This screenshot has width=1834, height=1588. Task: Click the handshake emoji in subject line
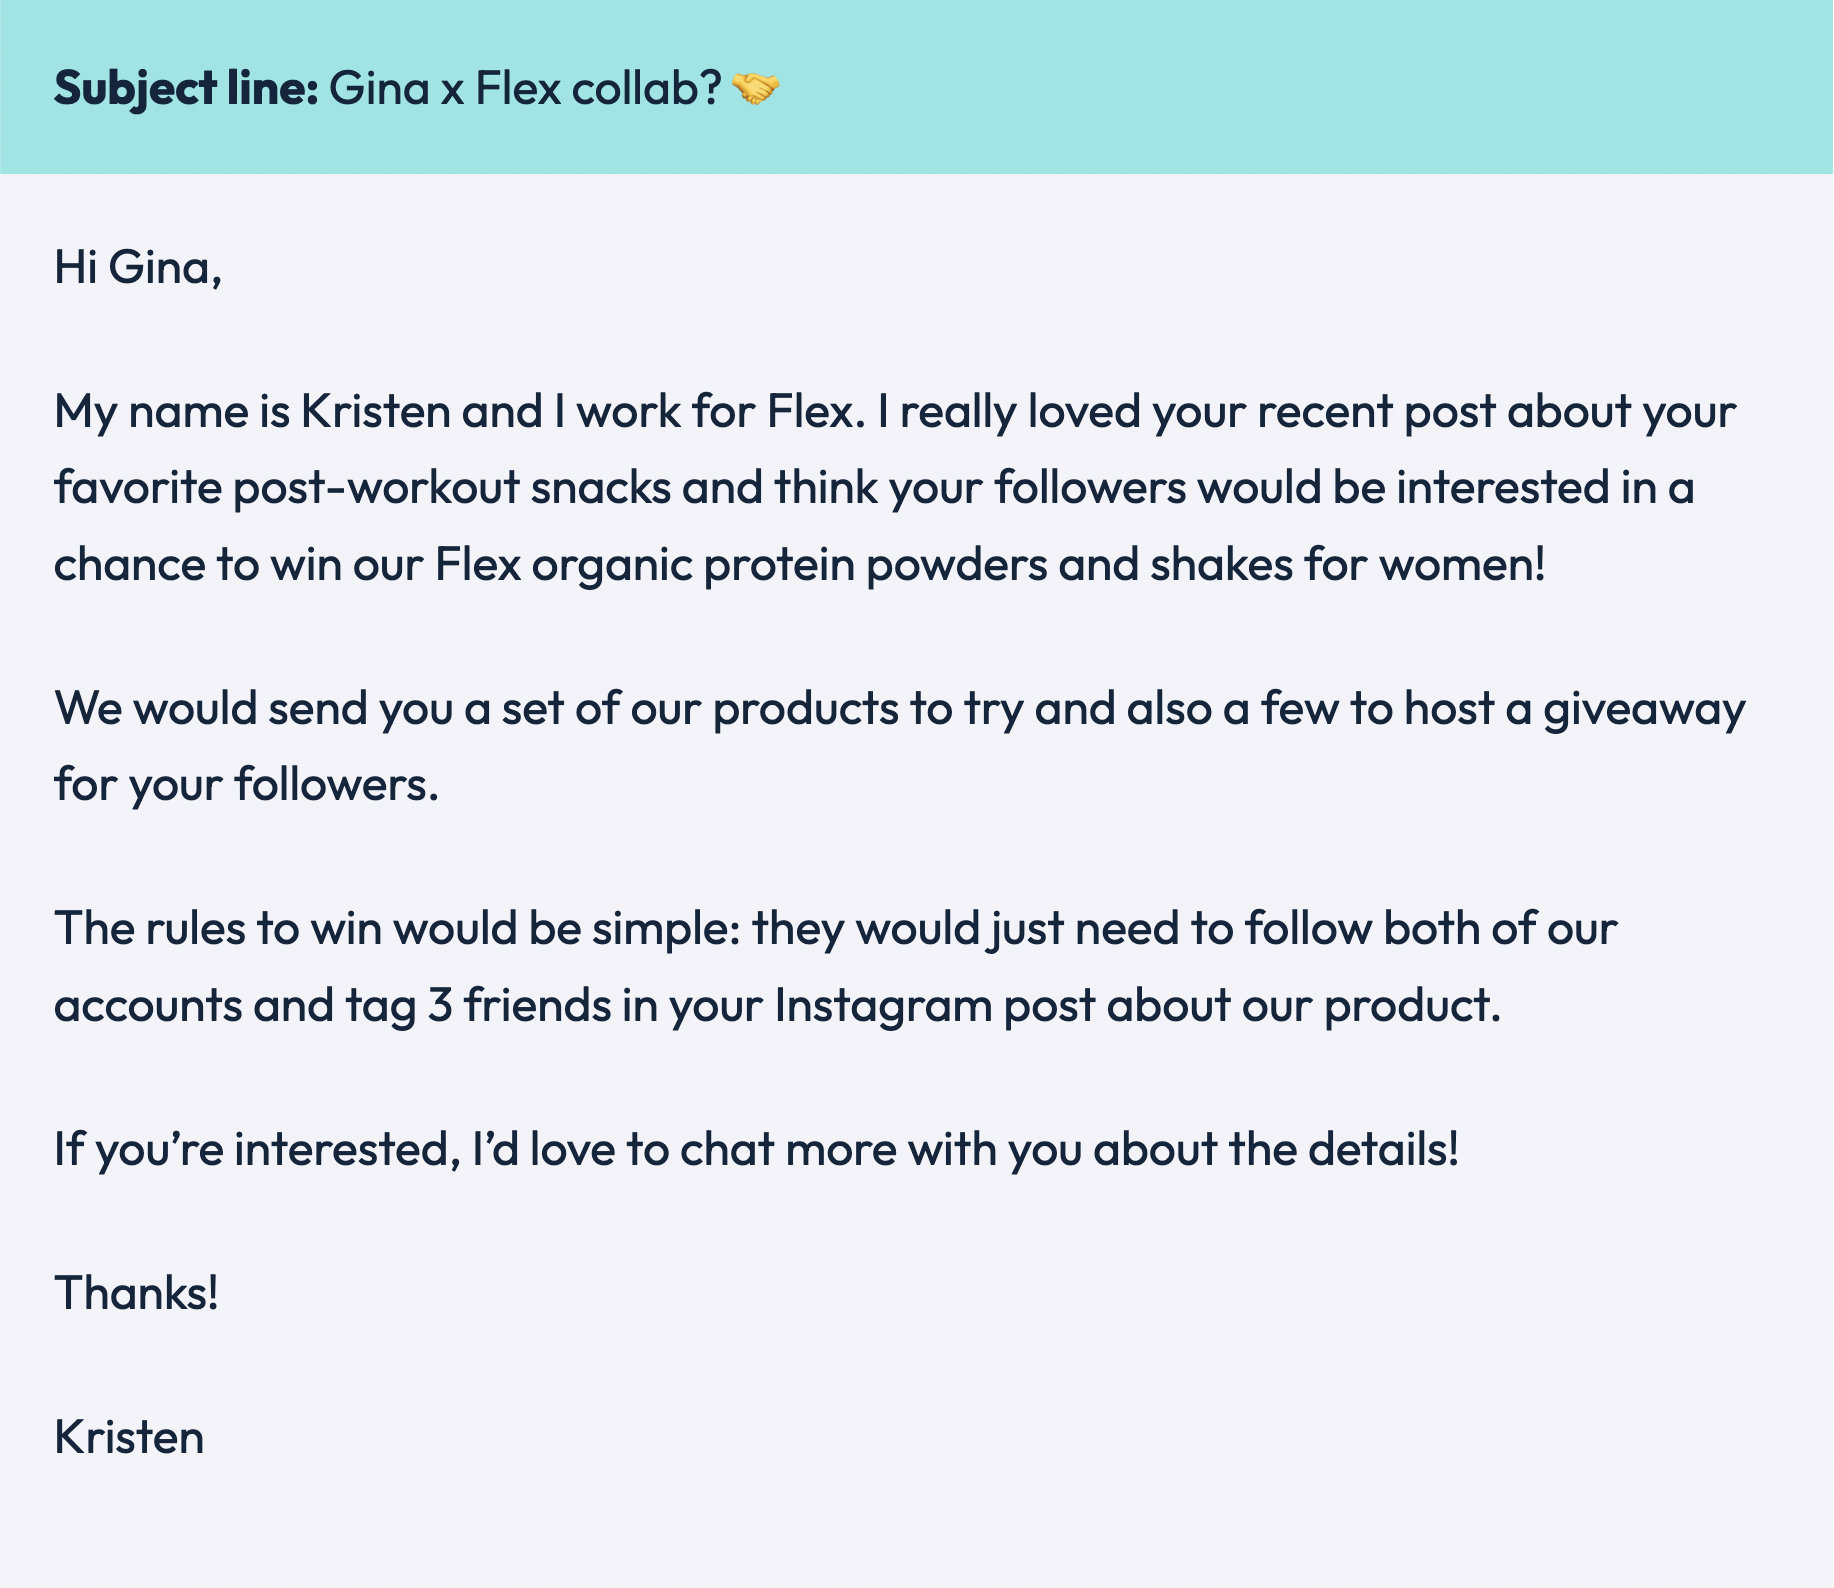point(756,89)
